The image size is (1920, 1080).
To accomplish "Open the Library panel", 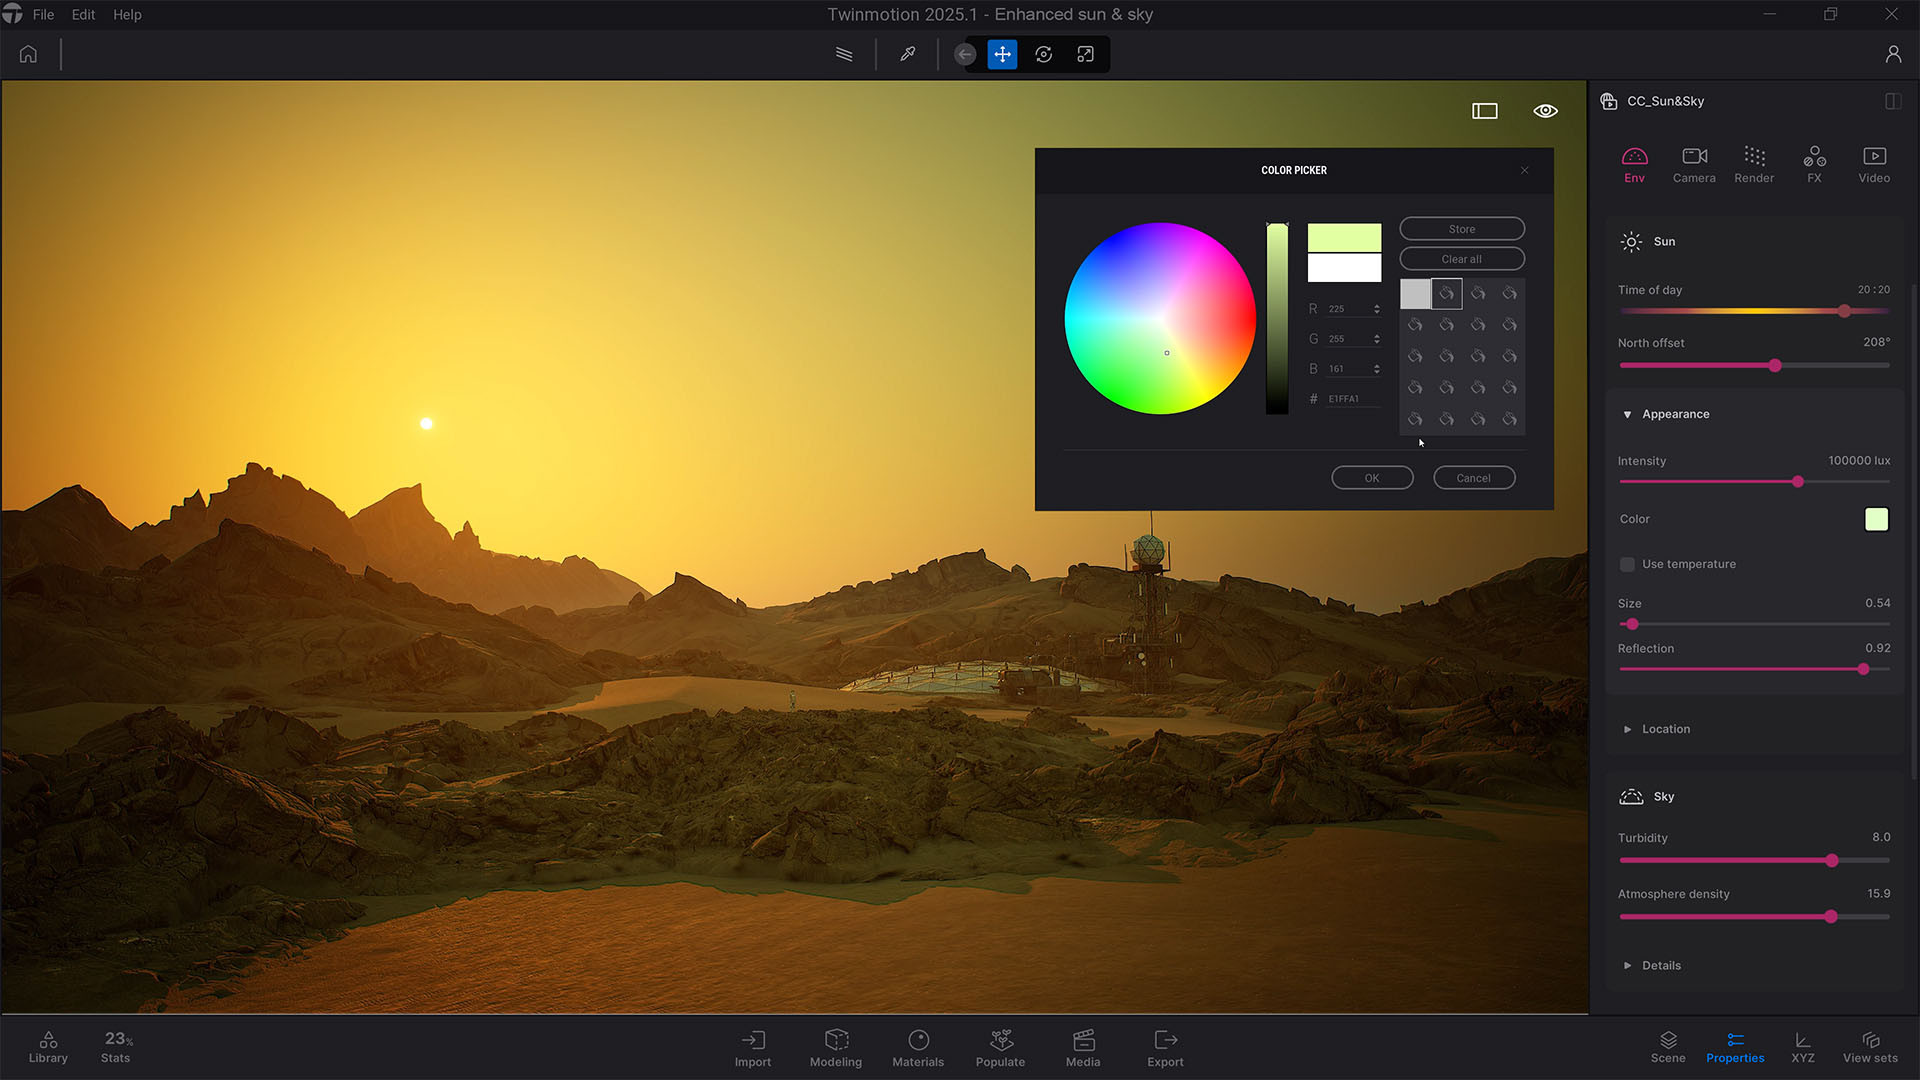I will click(x=48, y=1047).
